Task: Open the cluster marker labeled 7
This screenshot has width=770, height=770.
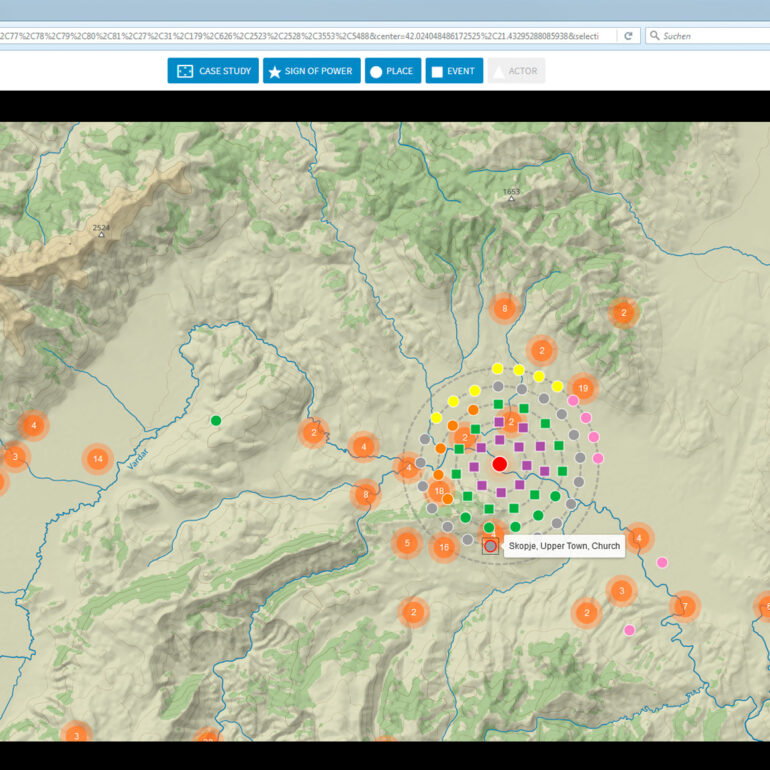Action: point(685,606)
